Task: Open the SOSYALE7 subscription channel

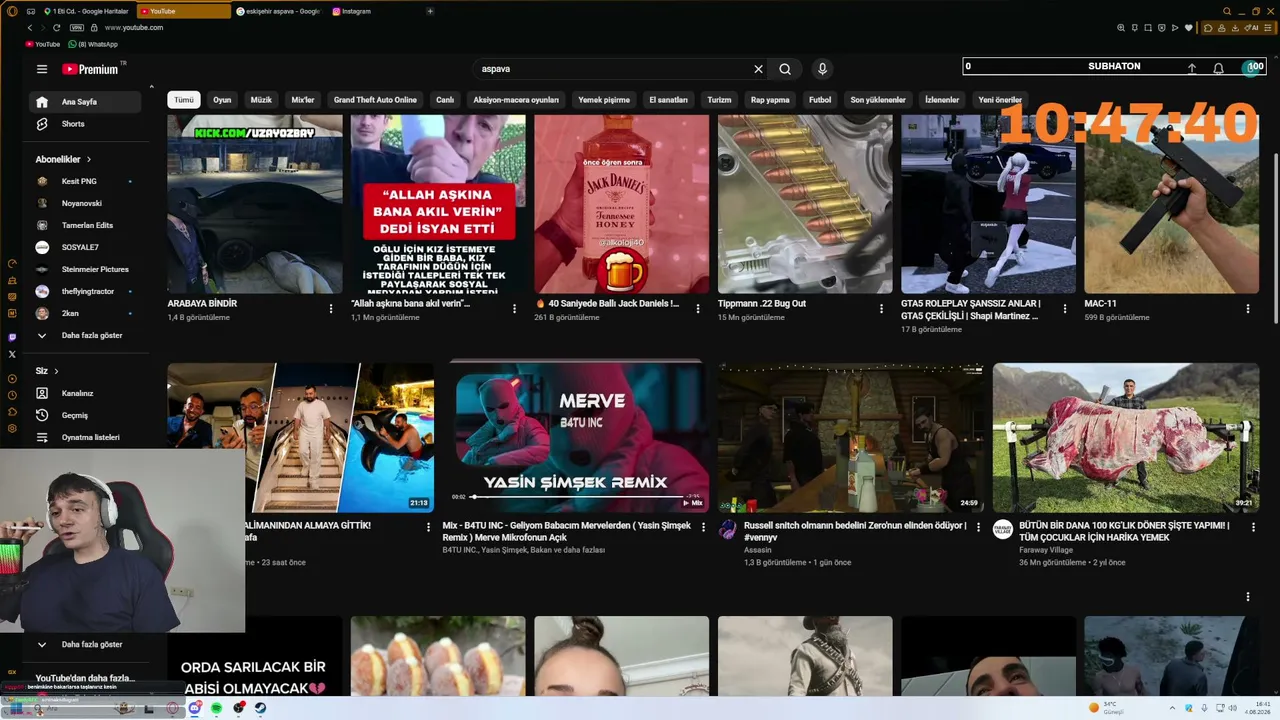Action: click(87, 247)
